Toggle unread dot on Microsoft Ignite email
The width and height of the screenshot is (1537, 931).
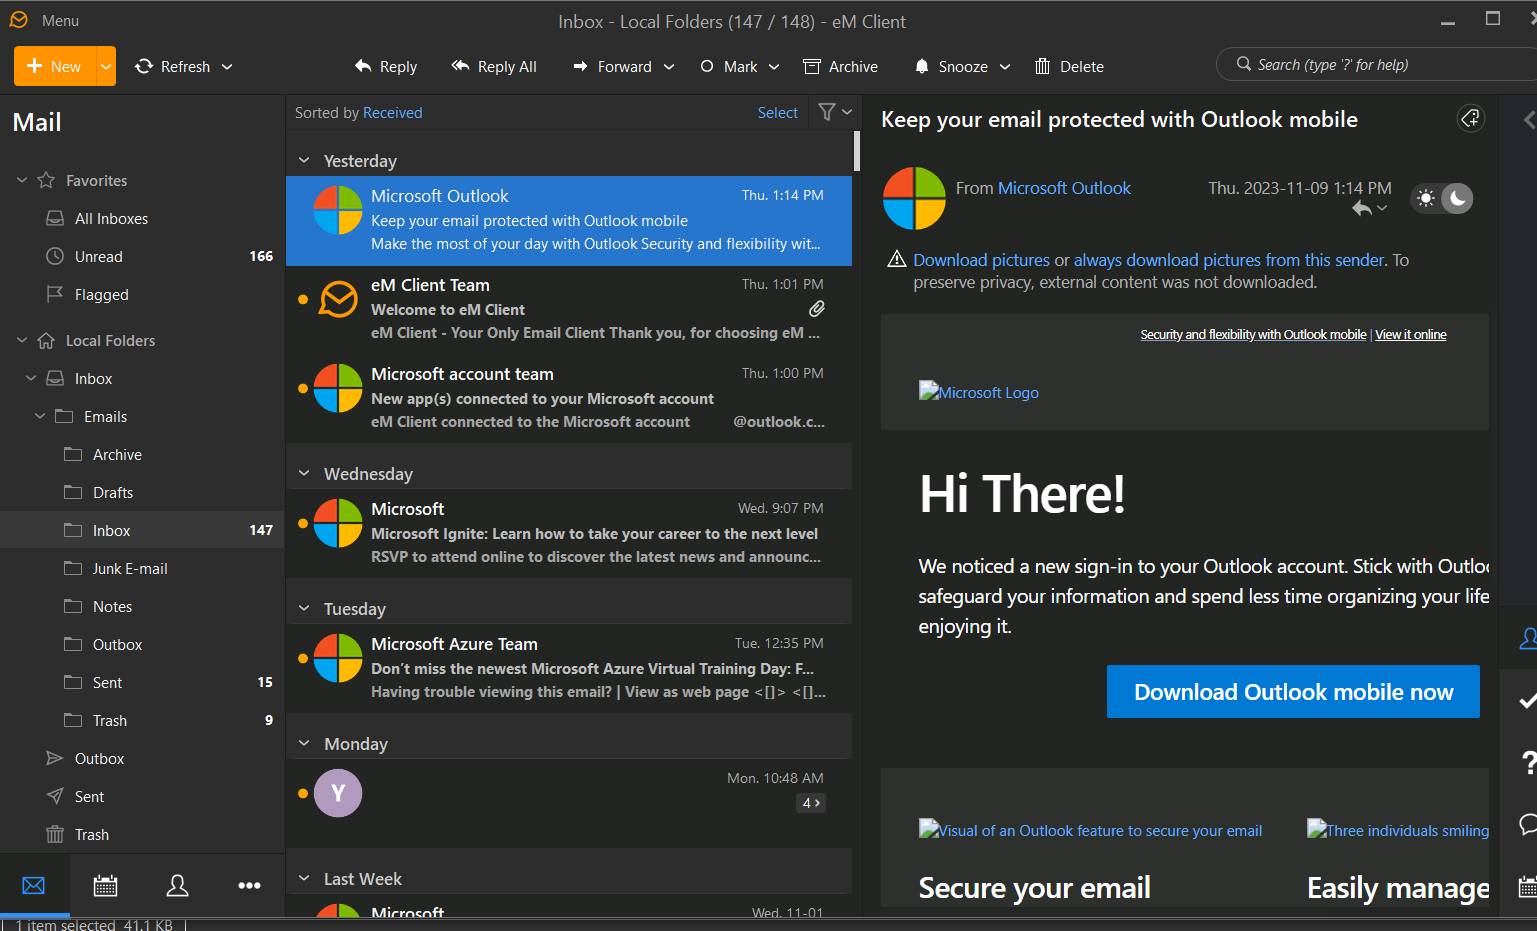point(302,523)
